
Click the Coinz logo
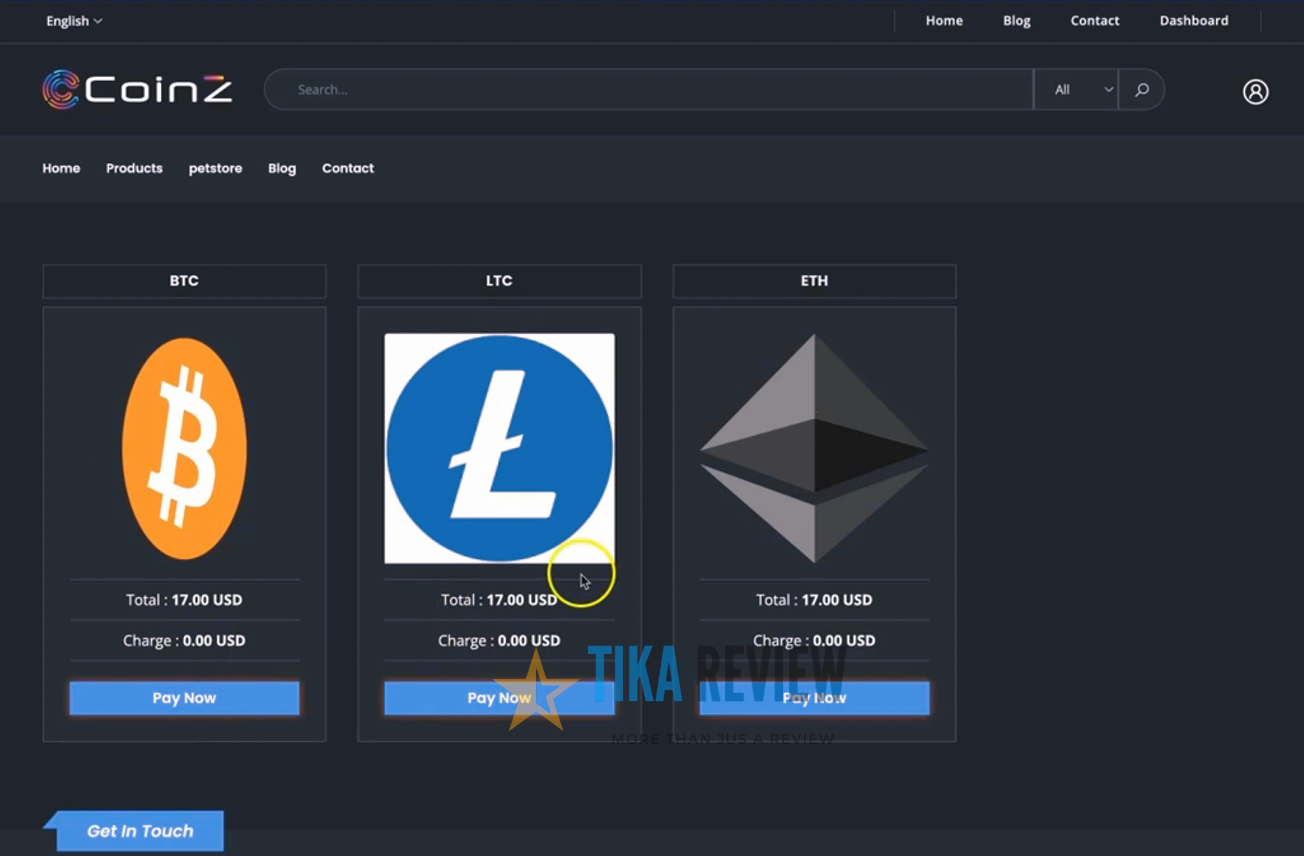(x=137, y=89)
